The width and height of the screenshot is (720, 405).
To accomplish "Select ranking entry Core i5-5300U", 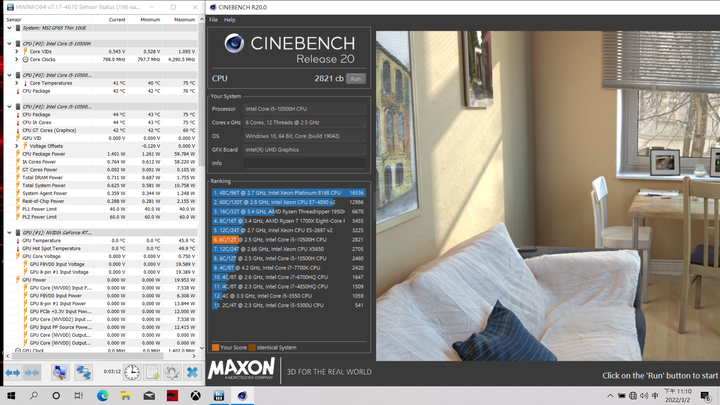I will coord(289,305).
